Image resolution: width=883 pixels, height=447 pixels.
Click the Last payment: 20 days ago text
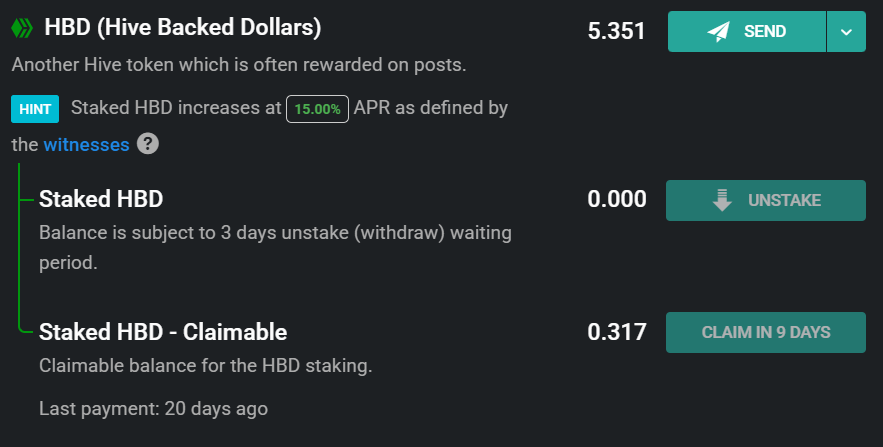pos(153,408)
